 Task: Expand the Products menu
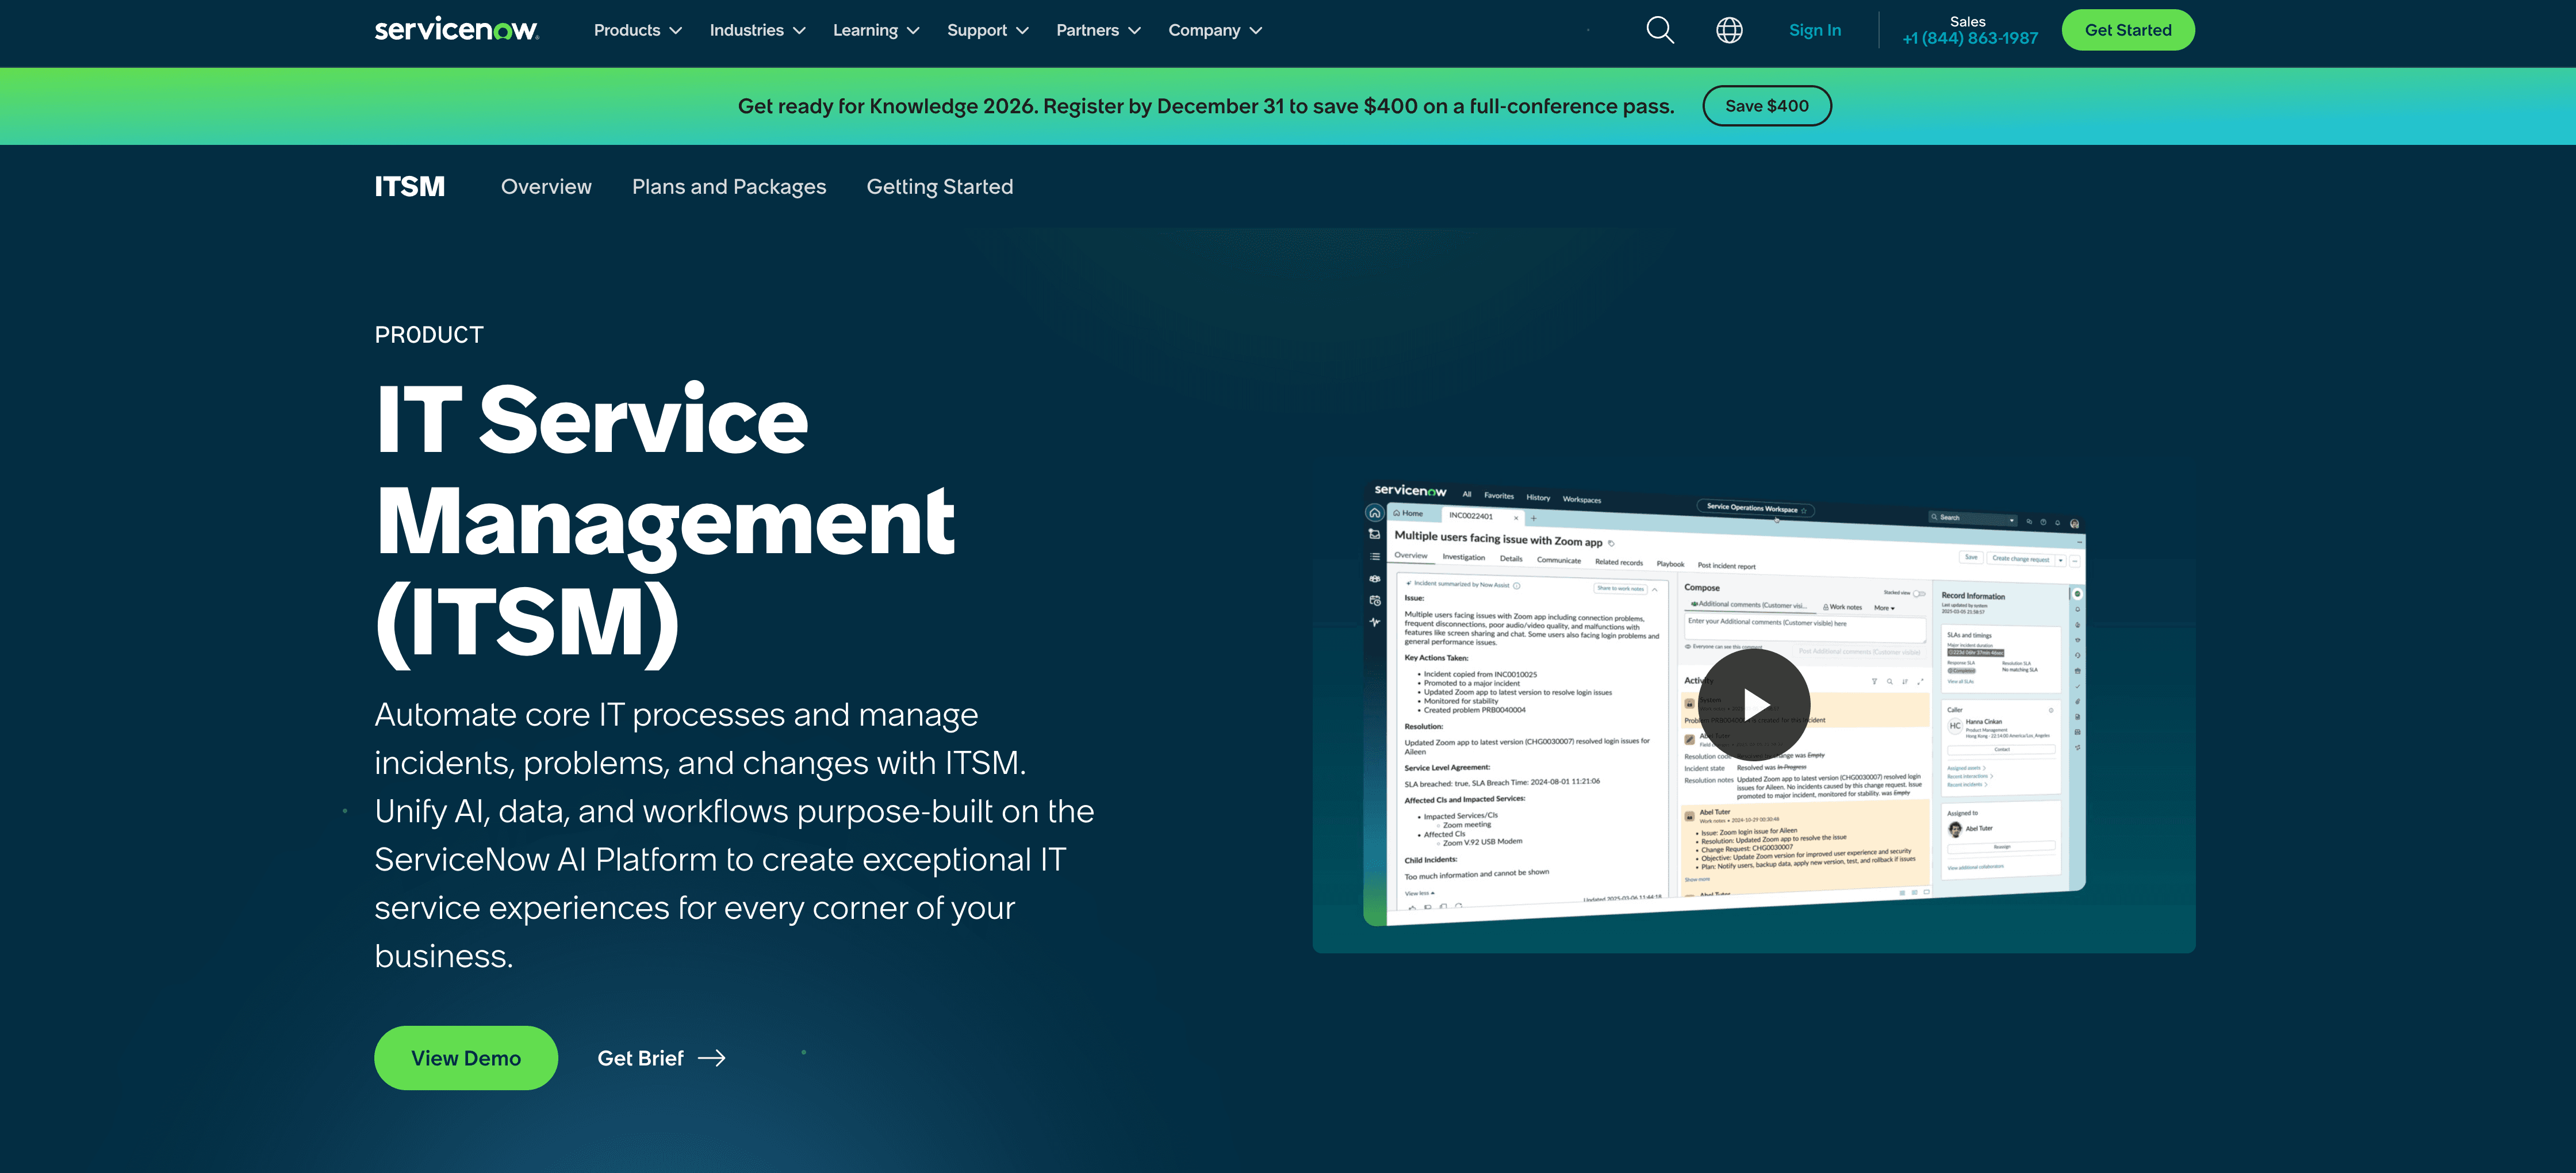tap(638, 30)
